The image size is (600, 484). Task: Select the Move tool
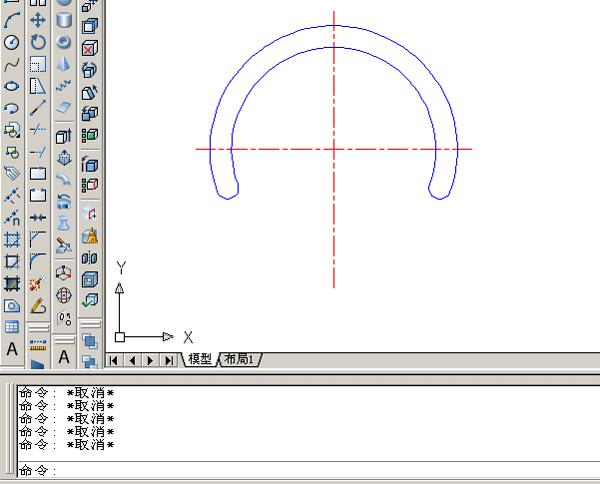[x=38, y=20]
